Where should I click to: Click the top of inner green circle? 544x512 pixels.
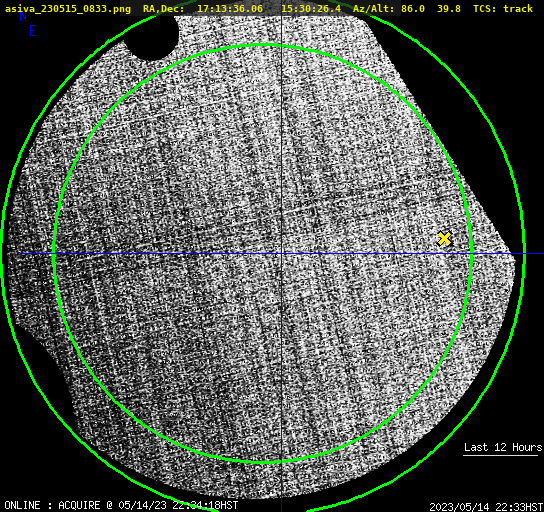264,45
